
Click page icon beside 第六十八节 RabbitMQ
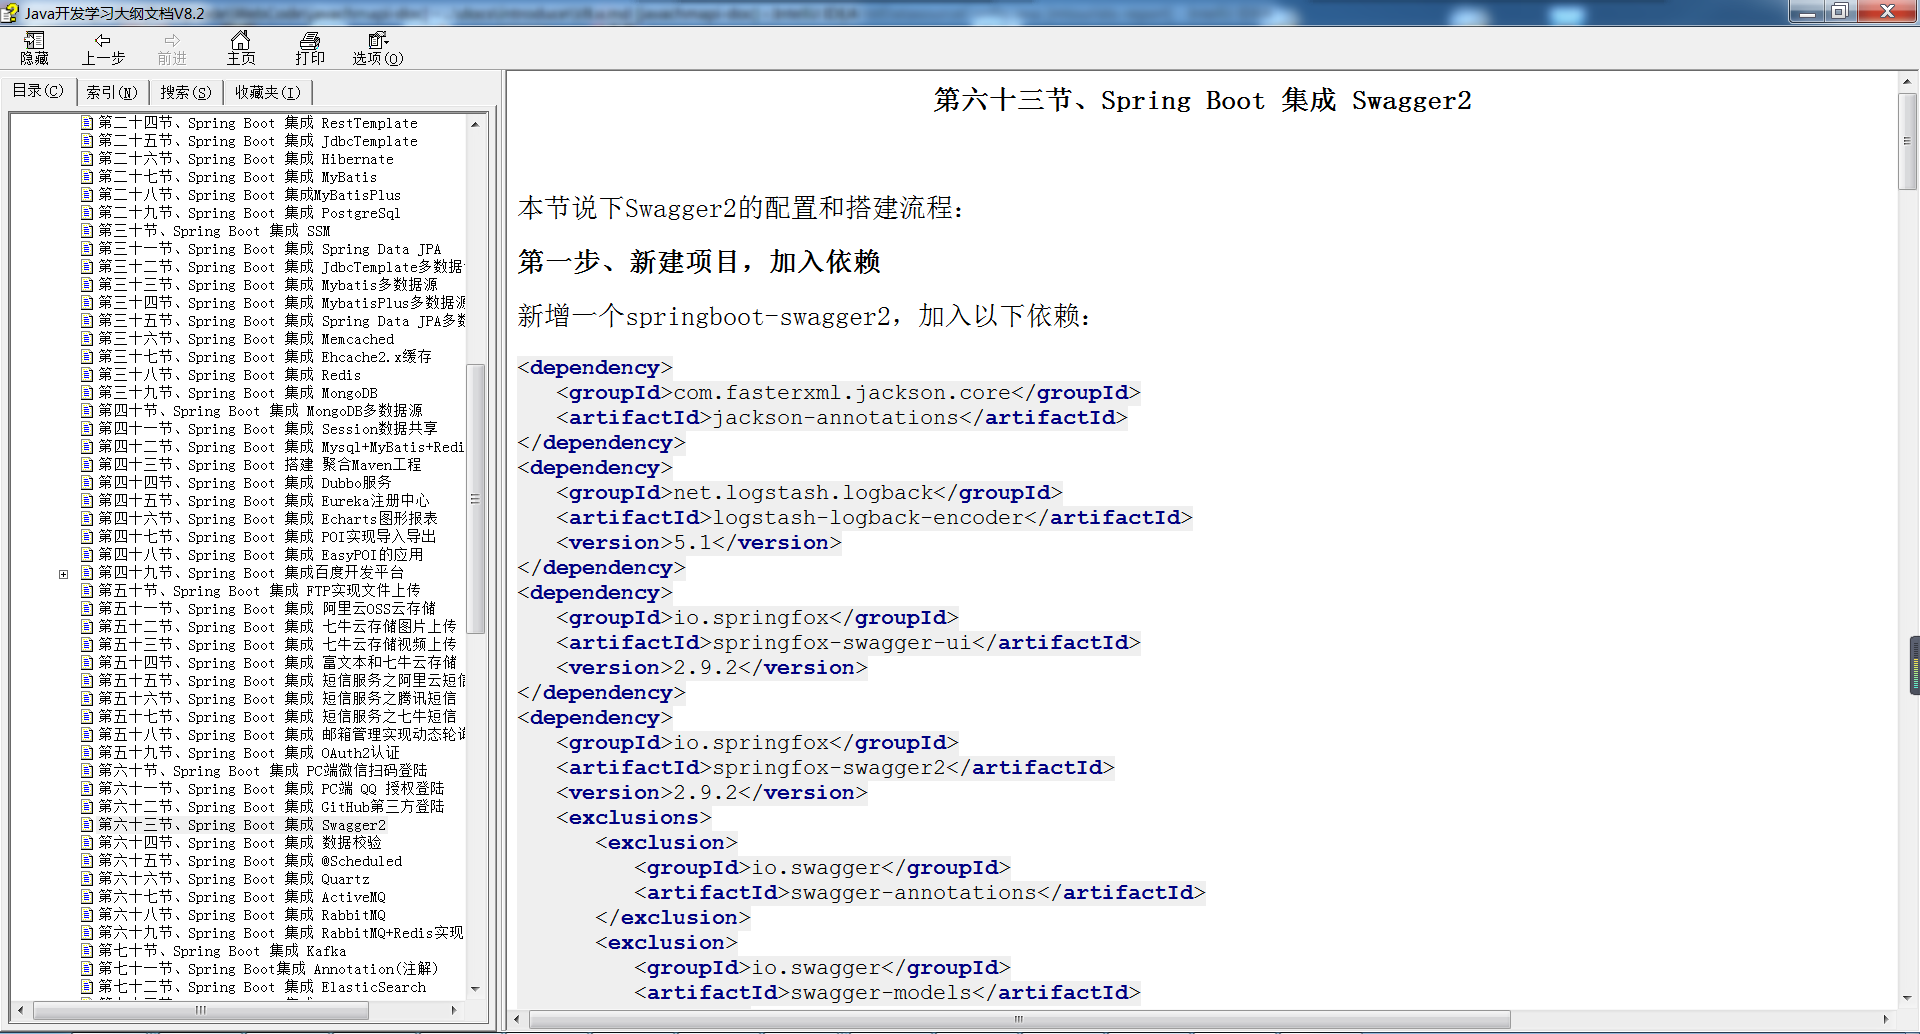(x=88, y=915)
